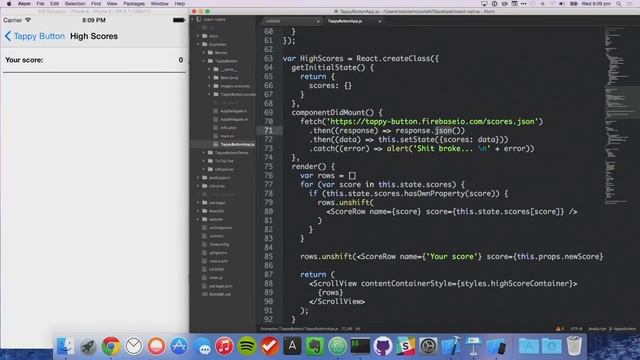Viewport: 640px width, 360px height.
Task: Open System Preferences gear icon
Action: pos(428,347)
